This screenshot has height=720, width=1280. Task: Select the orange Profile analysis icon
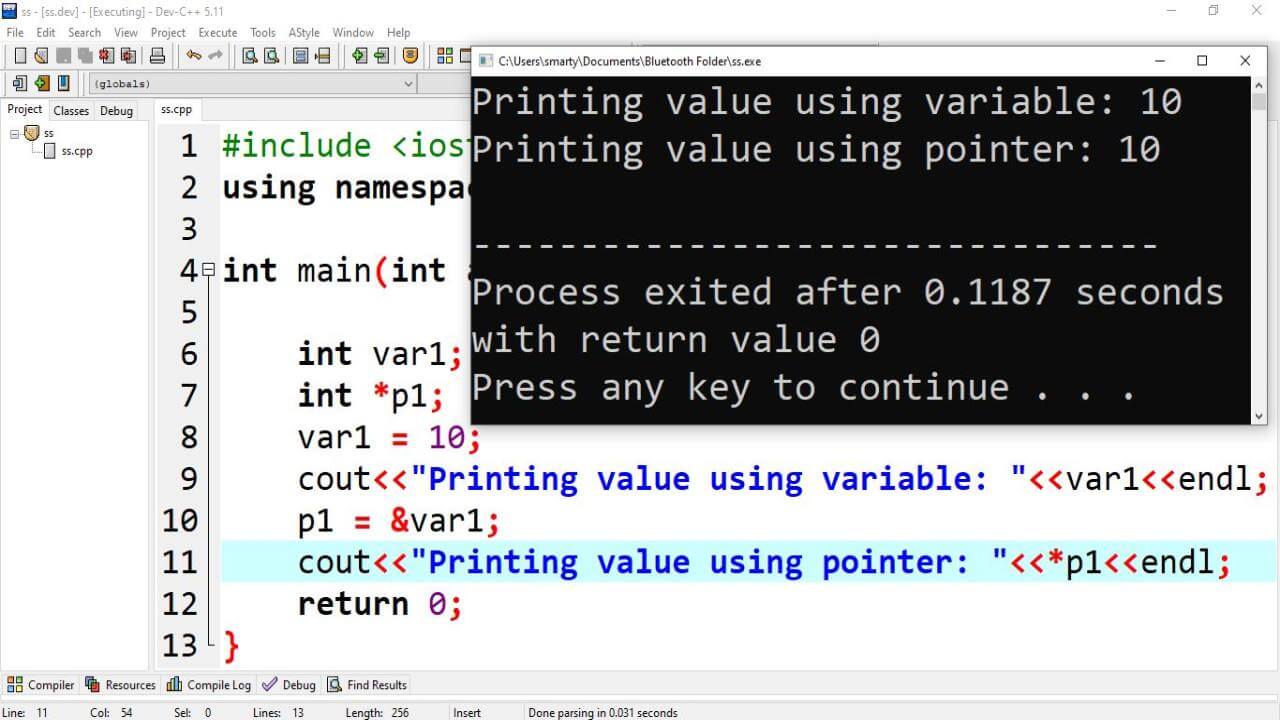click(411, 56)
